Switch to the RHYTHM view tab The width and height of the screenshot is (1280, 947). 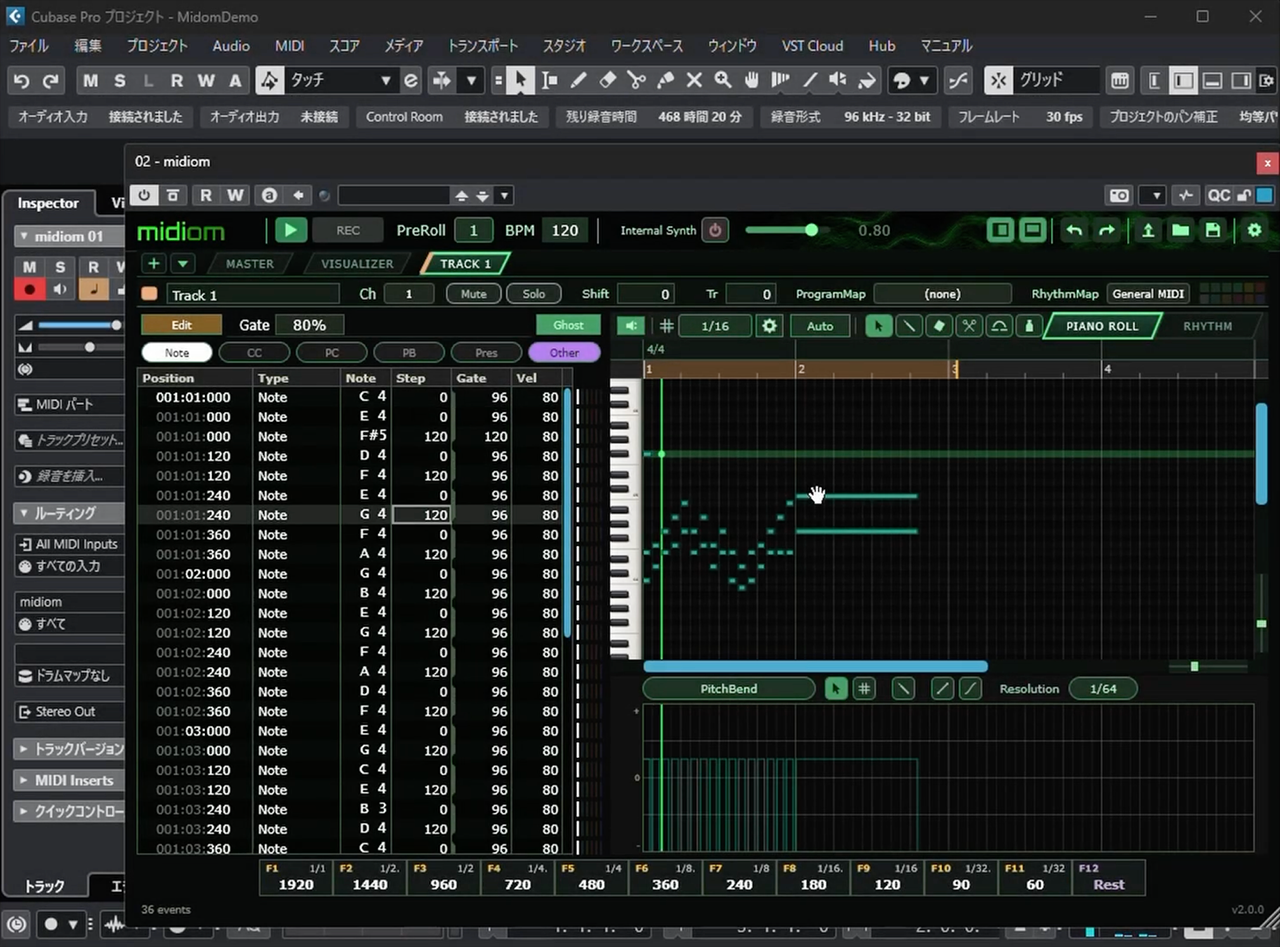click(x=1207, y=326)
